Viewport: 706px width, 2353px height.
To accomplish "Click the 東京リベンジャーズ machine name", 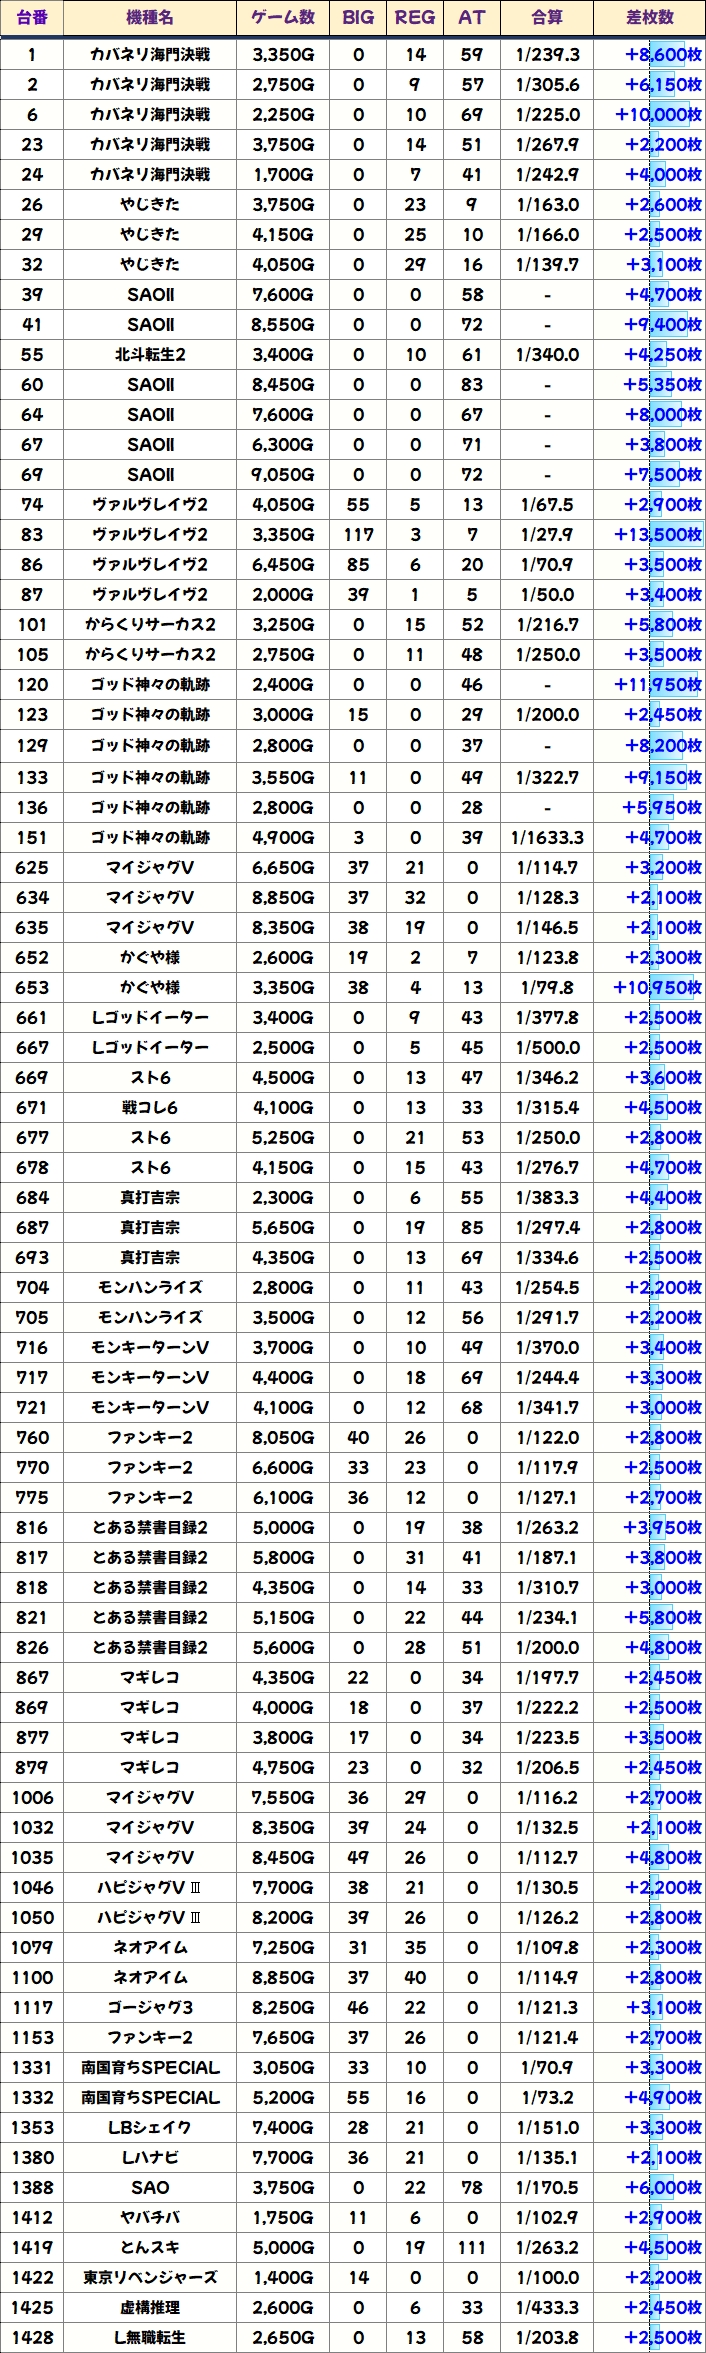I will click(150, 2277).
